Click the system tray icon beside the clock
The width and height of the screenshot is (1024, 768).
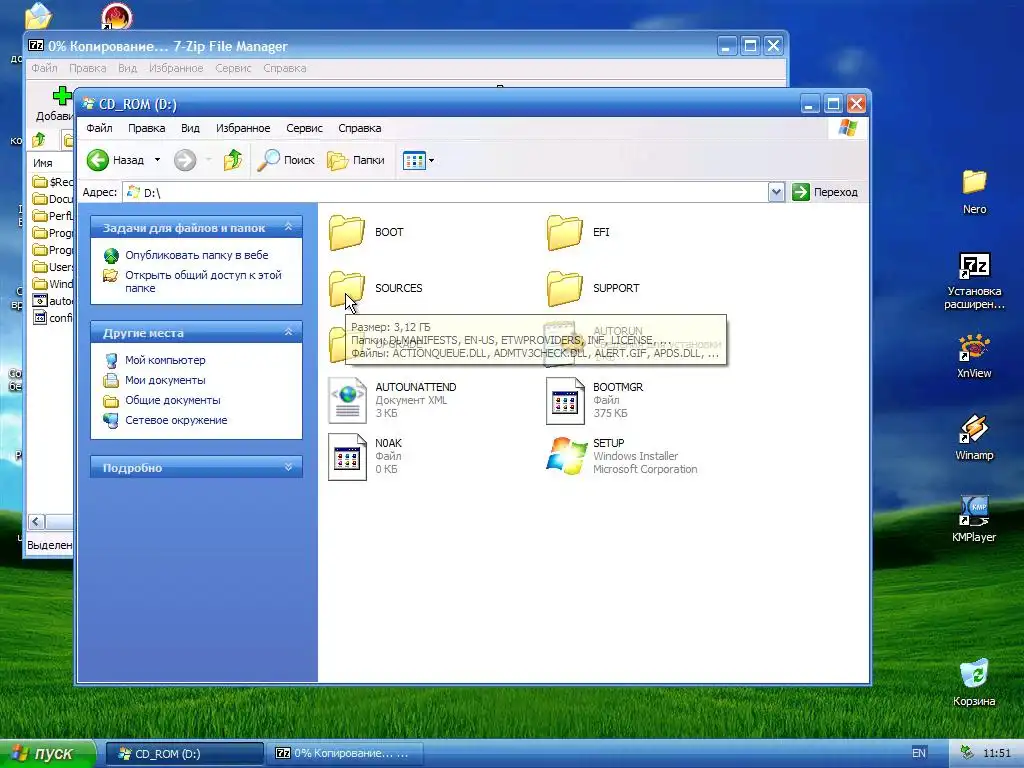tap(967, 753)
